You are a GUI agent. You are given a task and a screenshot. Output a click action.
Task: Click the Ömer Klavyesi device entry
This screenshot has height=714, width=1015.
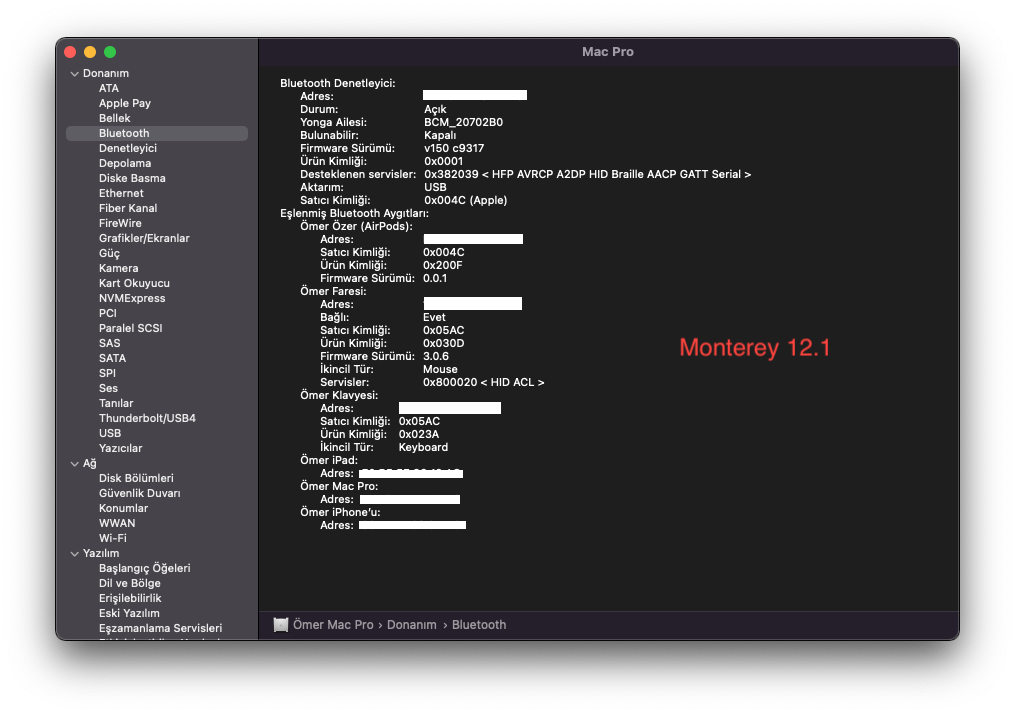[339, 395]
